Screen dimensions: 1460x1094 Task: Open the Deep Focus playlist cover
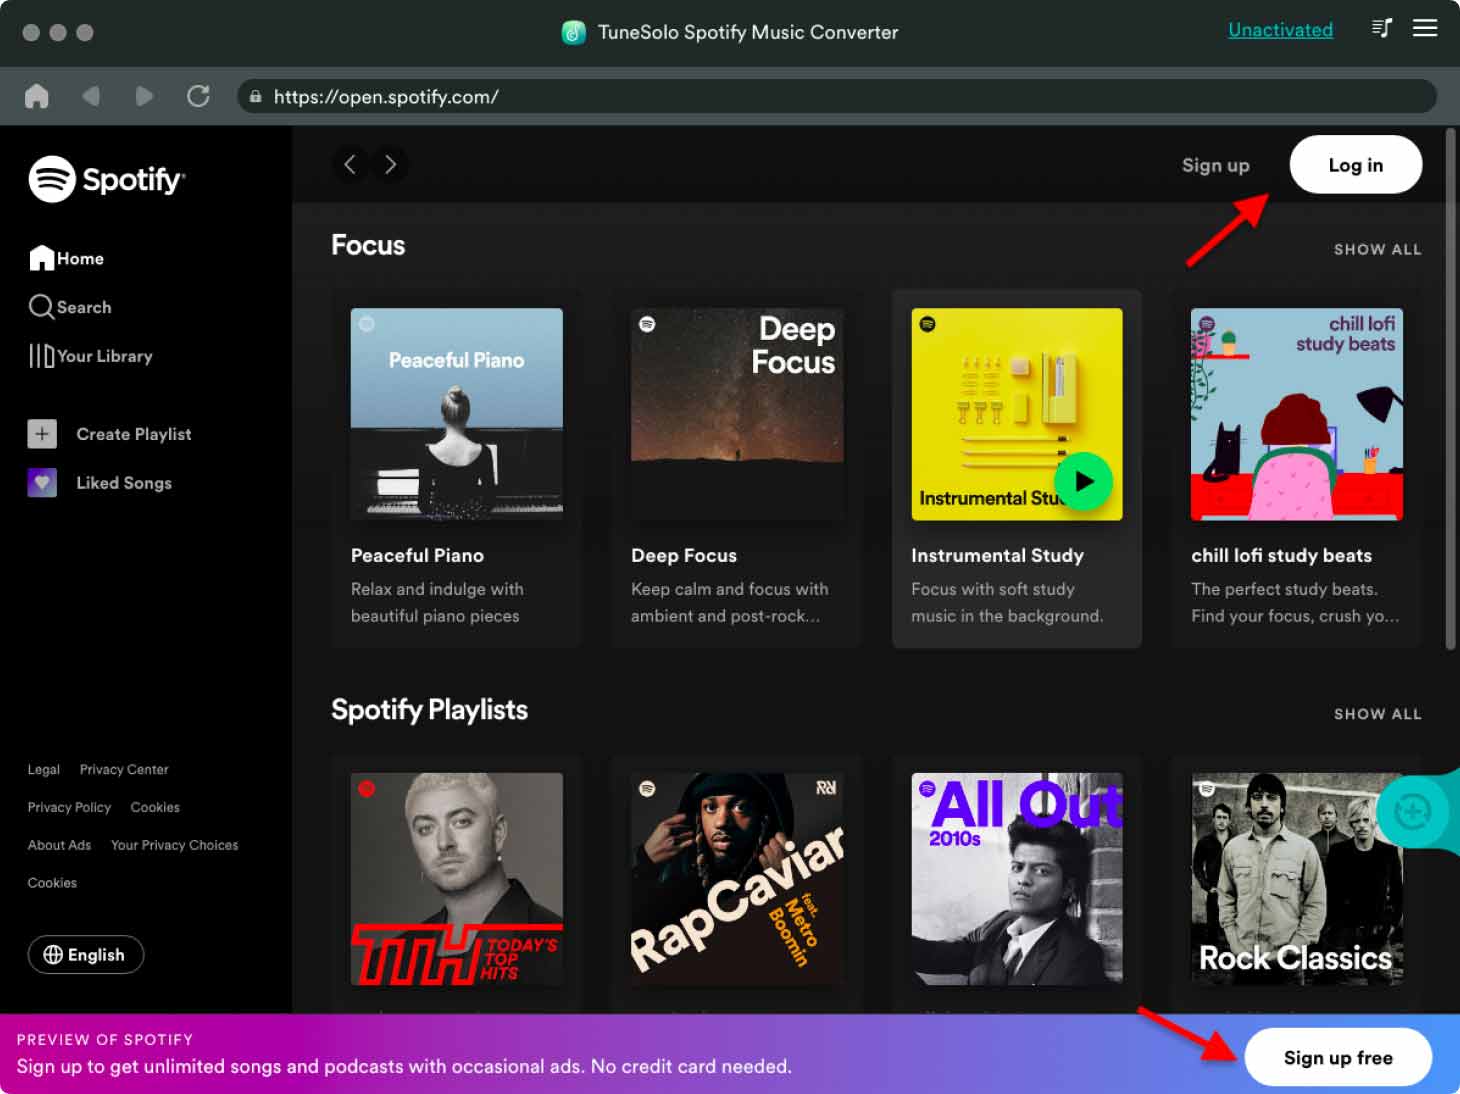coord(737,414)
